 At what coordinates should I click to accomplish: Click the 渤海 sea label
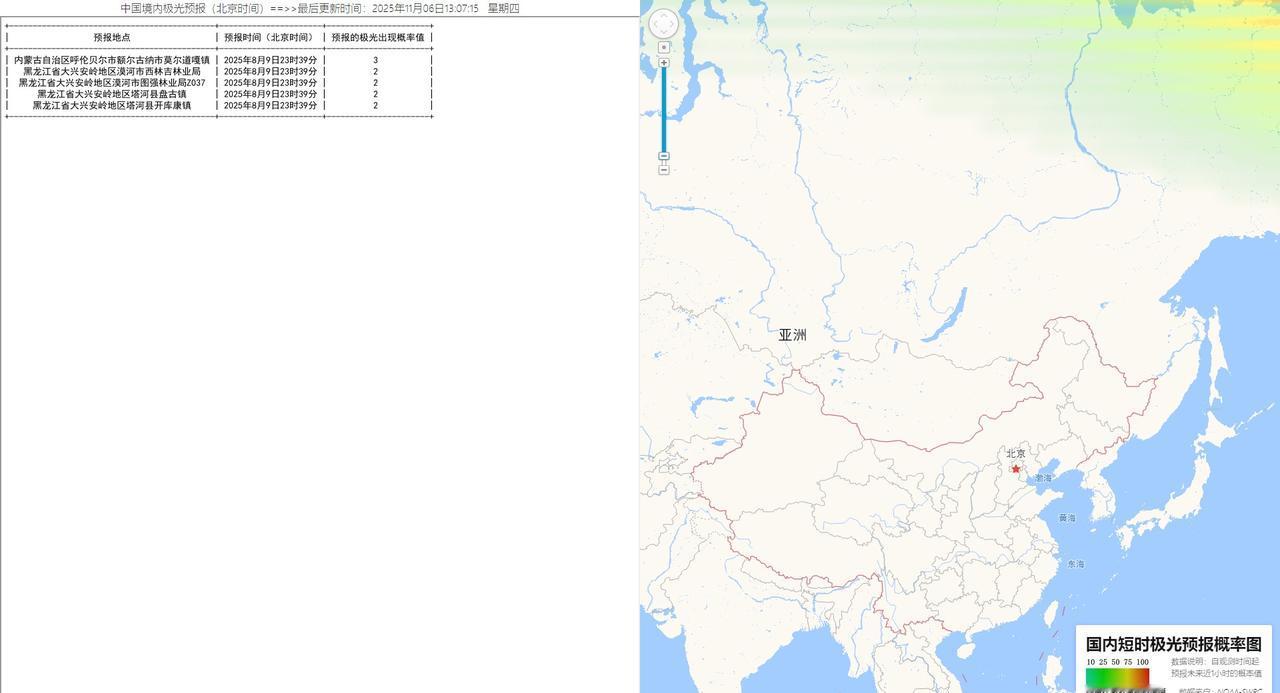pyautogui.click(x=1043, y=478)
